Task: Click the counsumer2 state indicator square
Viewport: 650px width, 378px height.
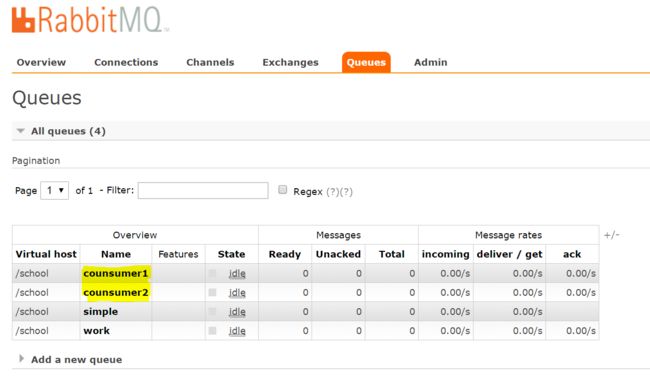Action: pos(212,293)
